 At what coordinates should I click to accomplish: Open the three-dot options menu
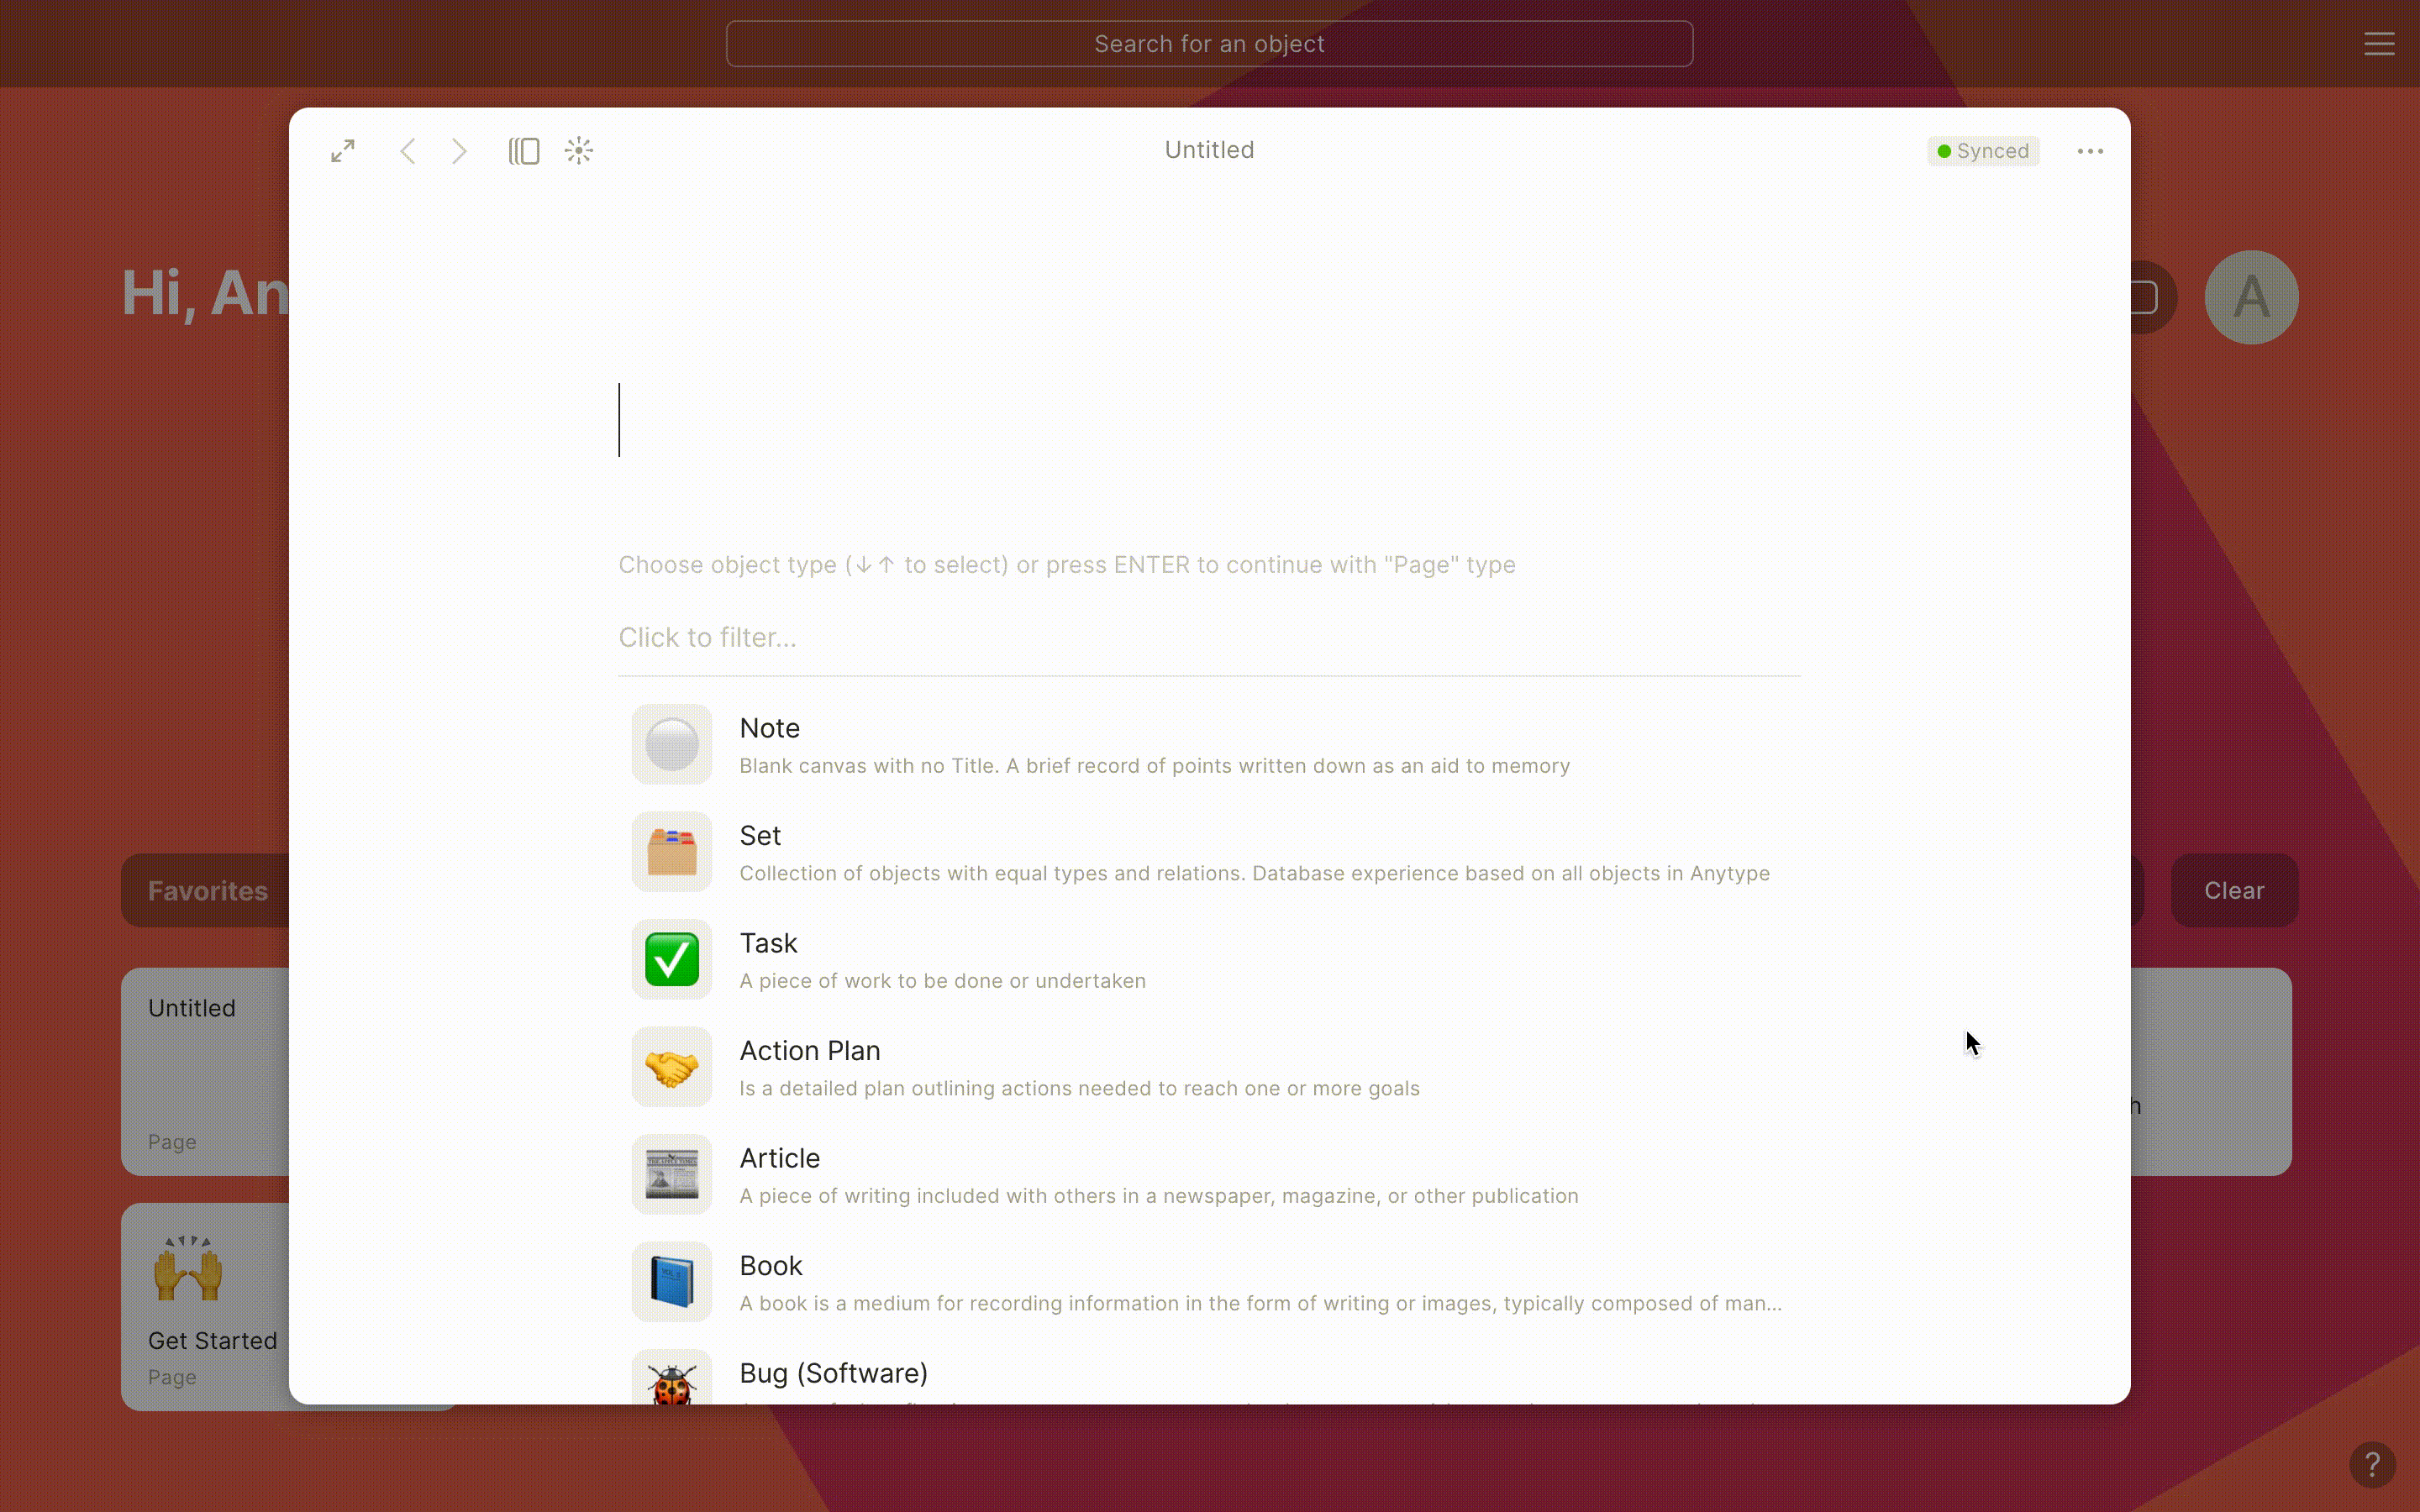(x=2090, y=151)
